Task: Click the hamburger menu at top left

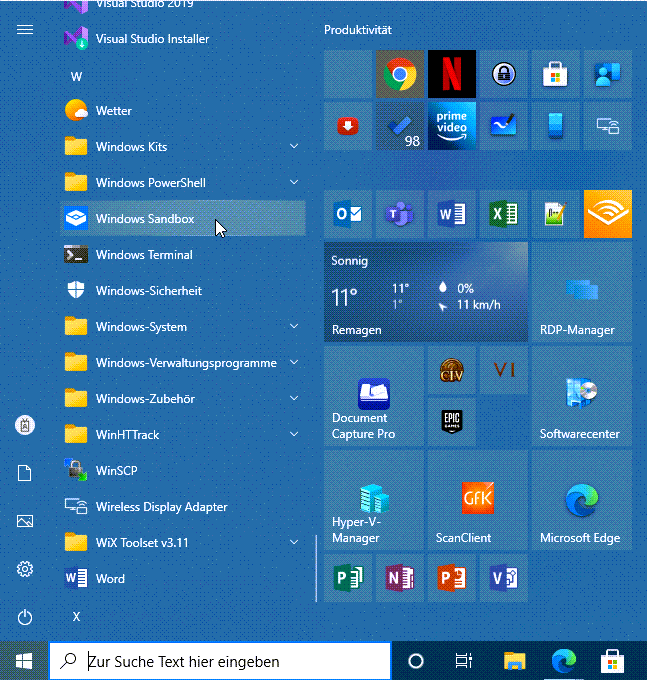Action: (25, 29)
